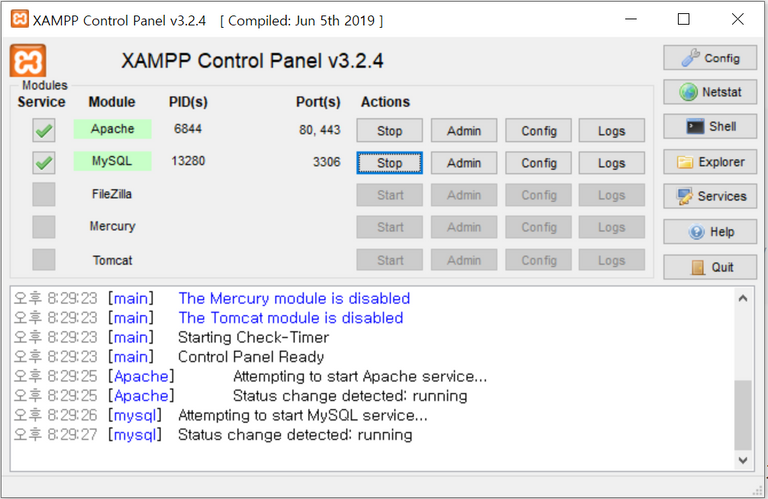Open Config with the wrench icon
The image size is (768, 499).
coord(710,58)
